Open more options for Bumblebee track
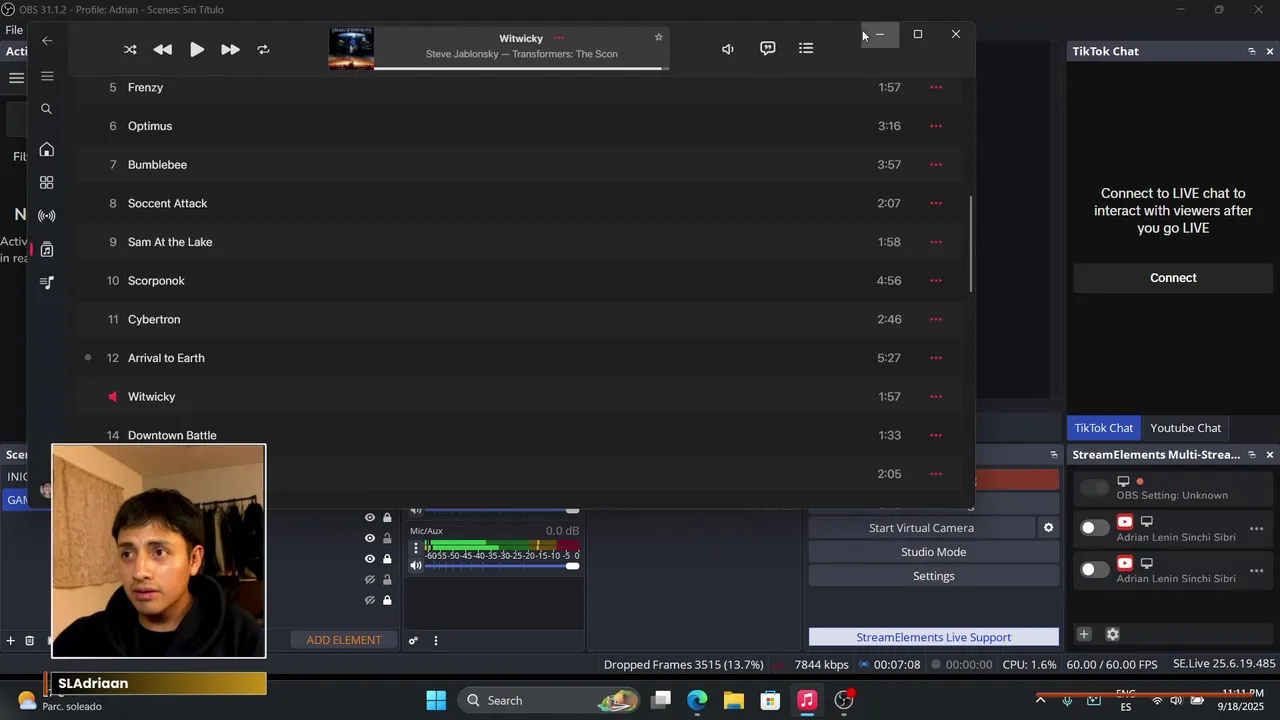 [936, 164]
